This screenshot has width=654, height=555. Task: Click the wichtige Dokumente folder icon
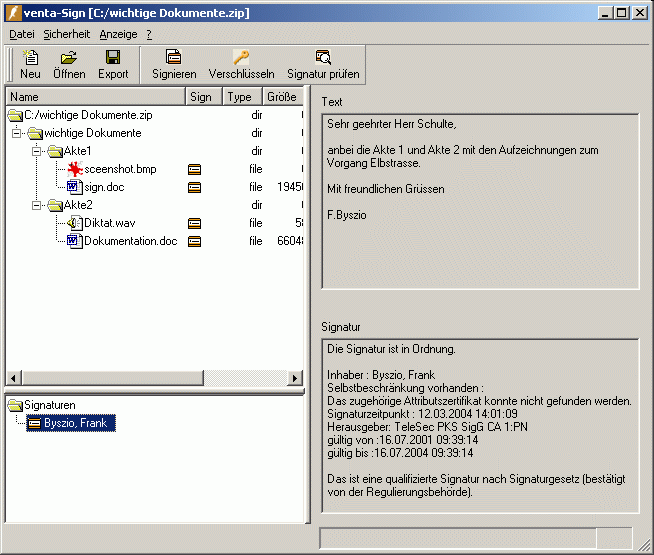pos(35,133)
